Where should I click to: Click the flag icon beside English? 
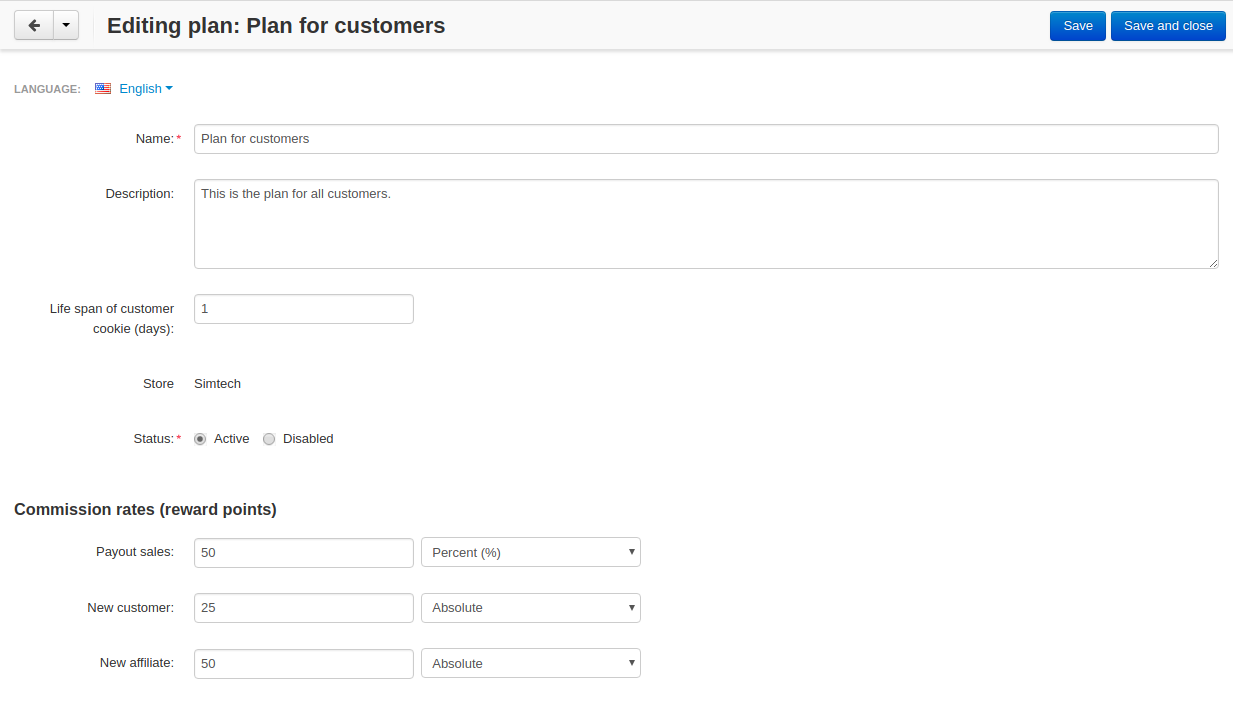[x=103, y=88]
